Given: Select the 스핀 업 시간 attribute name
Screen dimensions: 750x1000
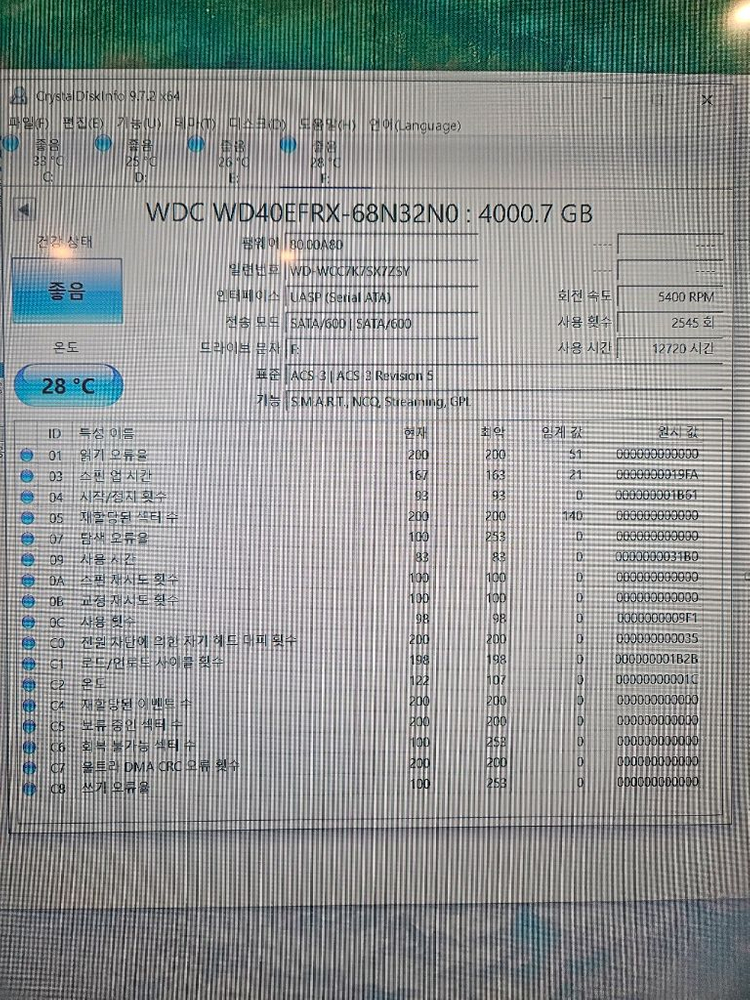Looking at the screenshot, I should tap(115, 476).
